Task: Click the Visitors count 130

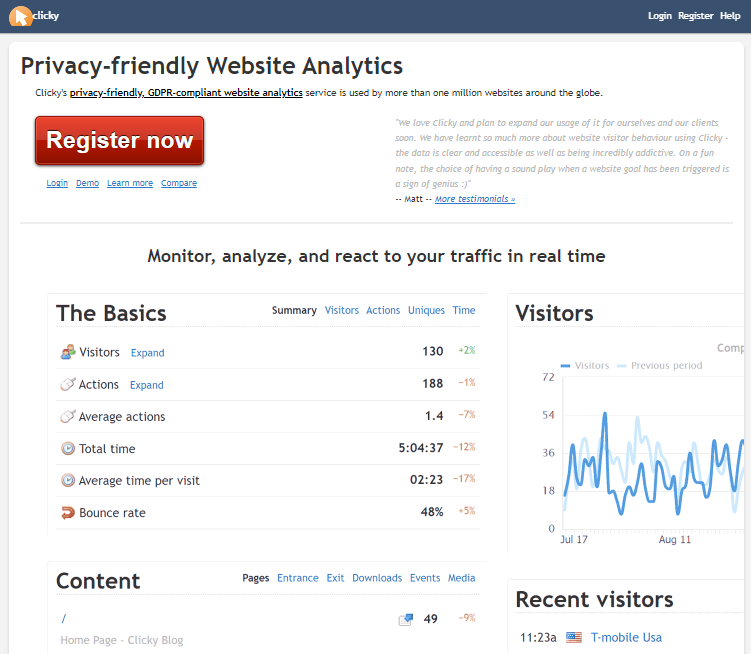Action: [x=432, y=351]
